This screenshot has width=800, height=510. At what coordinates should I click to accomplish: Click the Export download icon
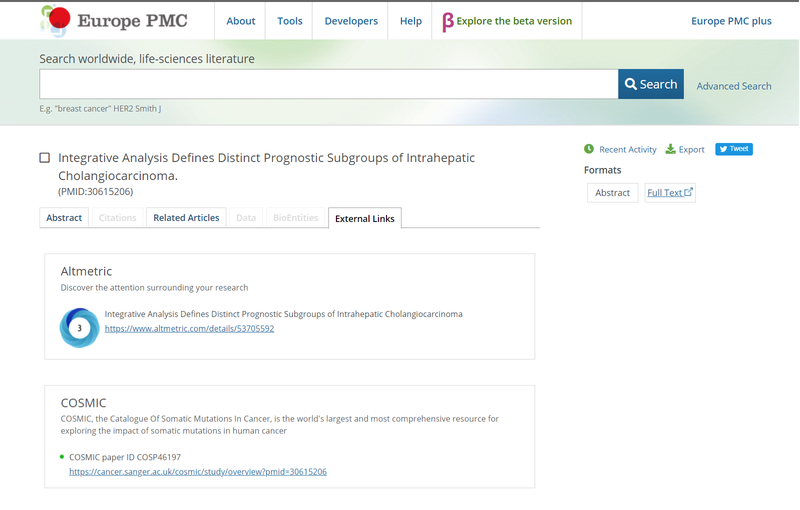point(671,149)
